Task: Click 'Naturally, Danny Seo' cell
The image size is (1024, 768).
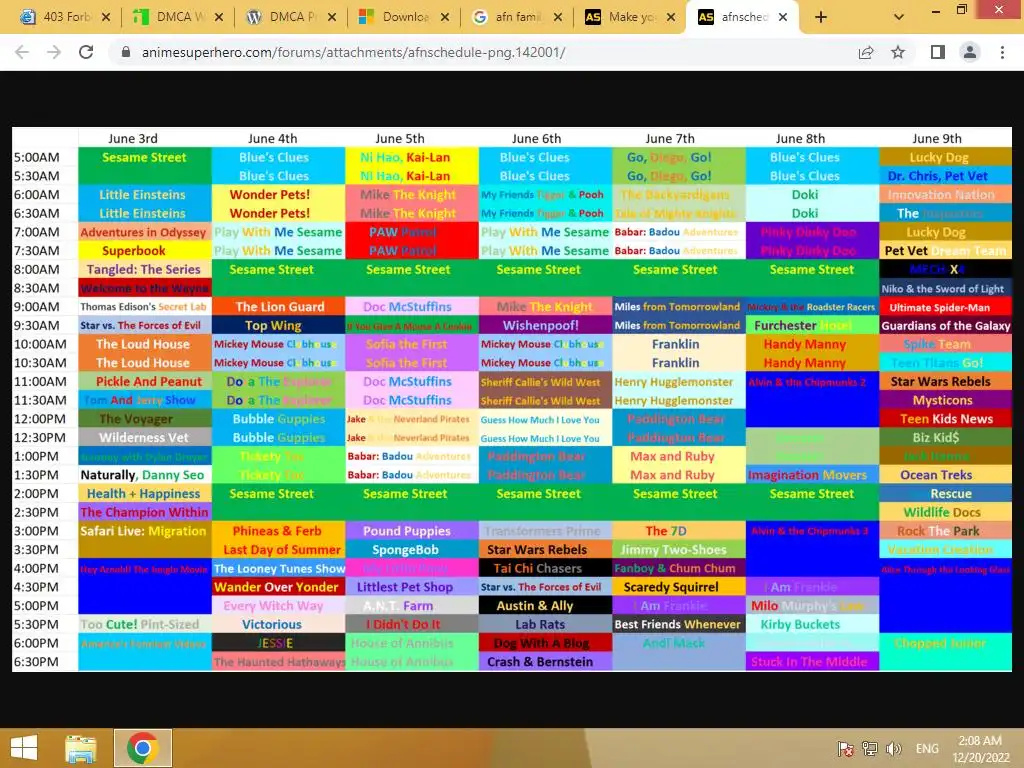Action: (144, 475)
